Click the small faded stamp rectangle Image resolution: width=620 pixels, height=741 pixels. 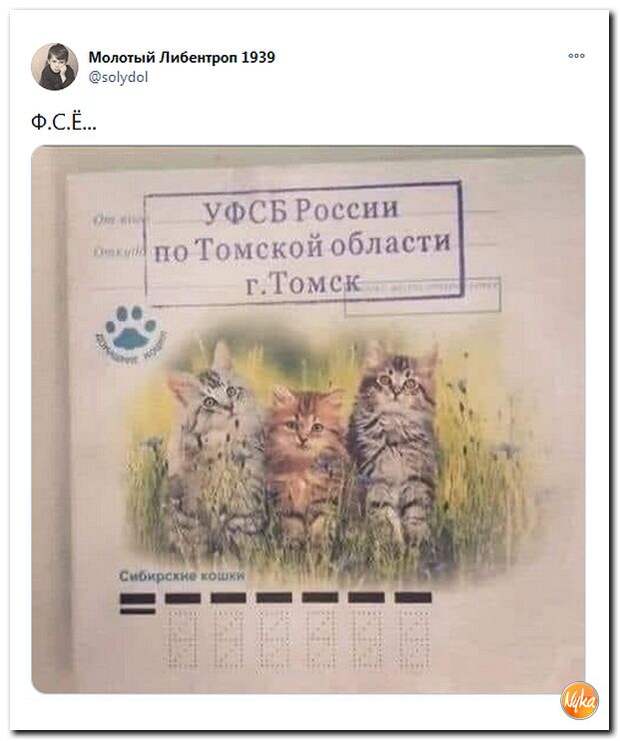(422, 295)
